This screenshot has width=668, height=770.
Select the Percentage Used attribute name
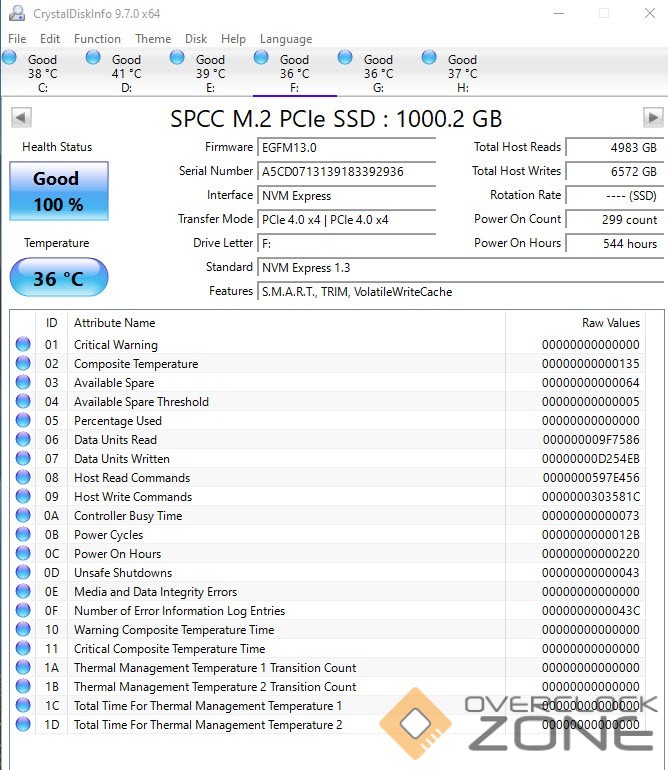click(118, 421)
